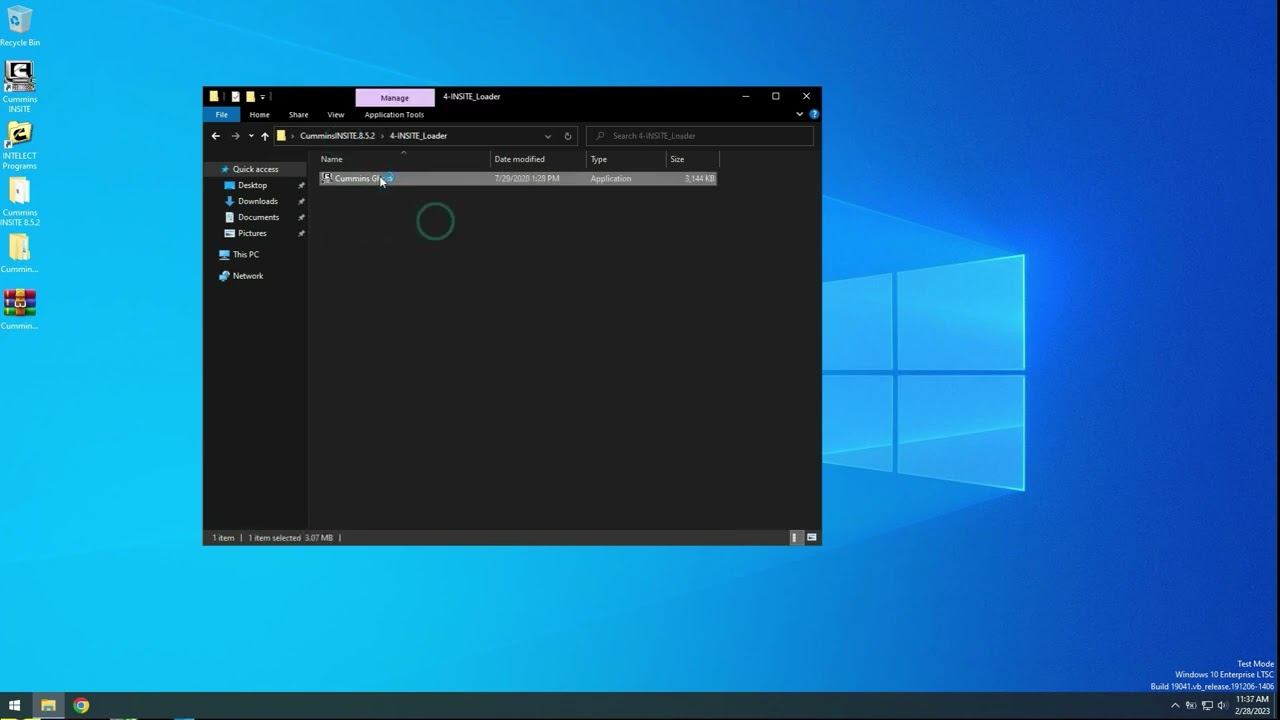
Task: Click the folder icon in the address bar
Action: pyautogui.click(x=281, y=136)
